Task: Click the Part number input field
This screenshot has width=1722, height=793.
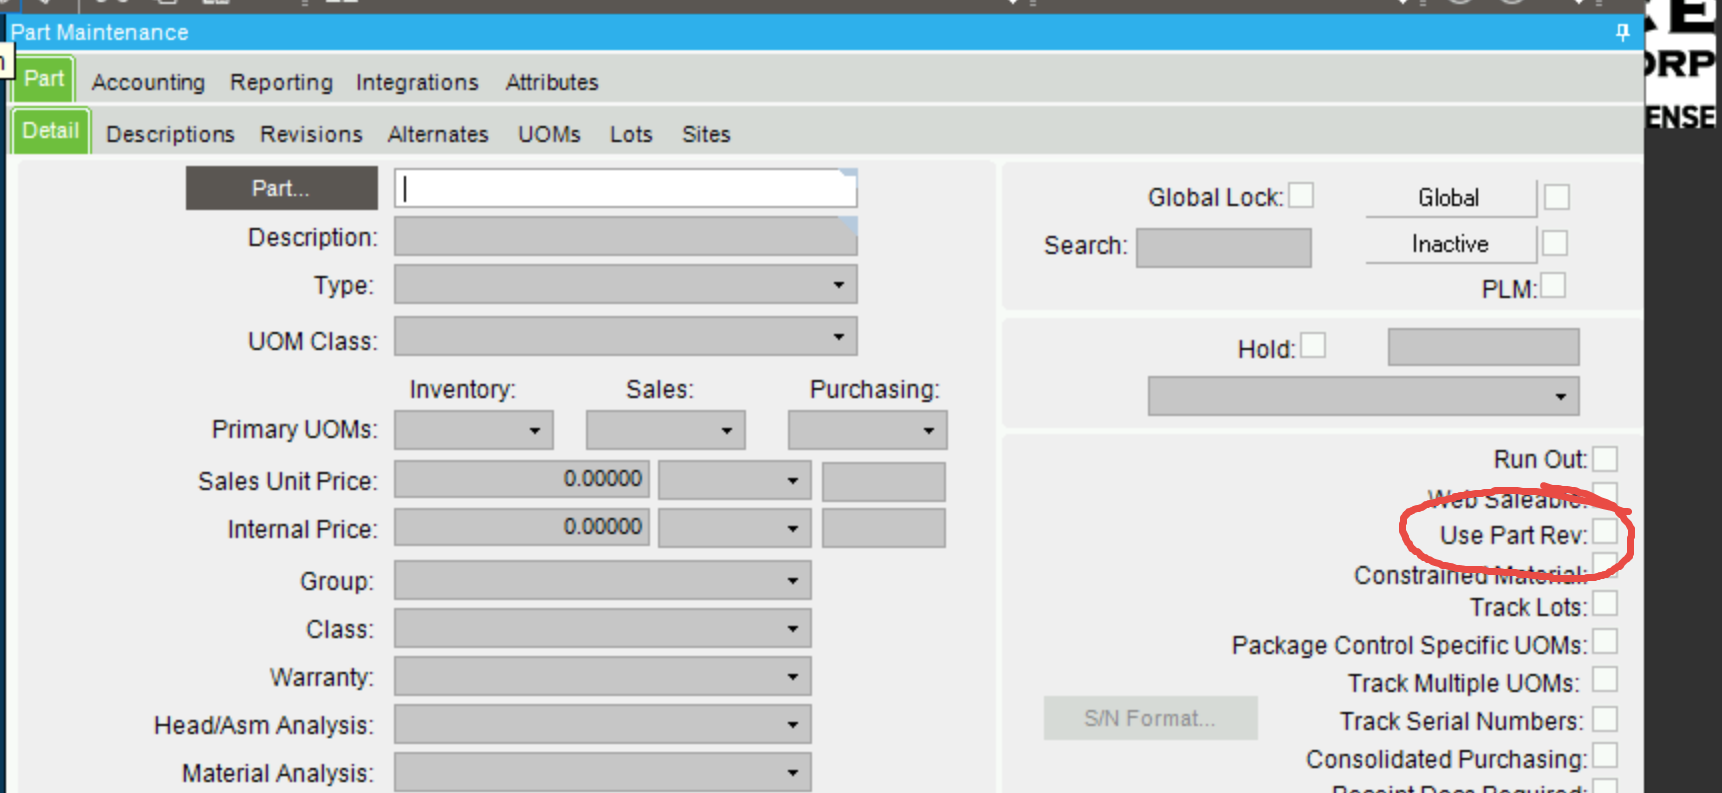Action: (x=625, y=188)
